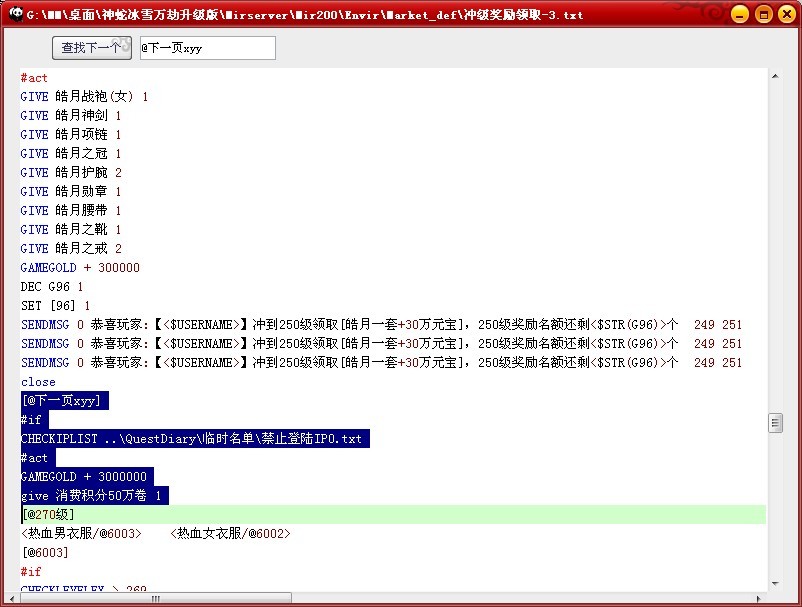This screenshot has height=607, width=802.
Task: Click the SET [96] 1 line
Action: [55, 306]
